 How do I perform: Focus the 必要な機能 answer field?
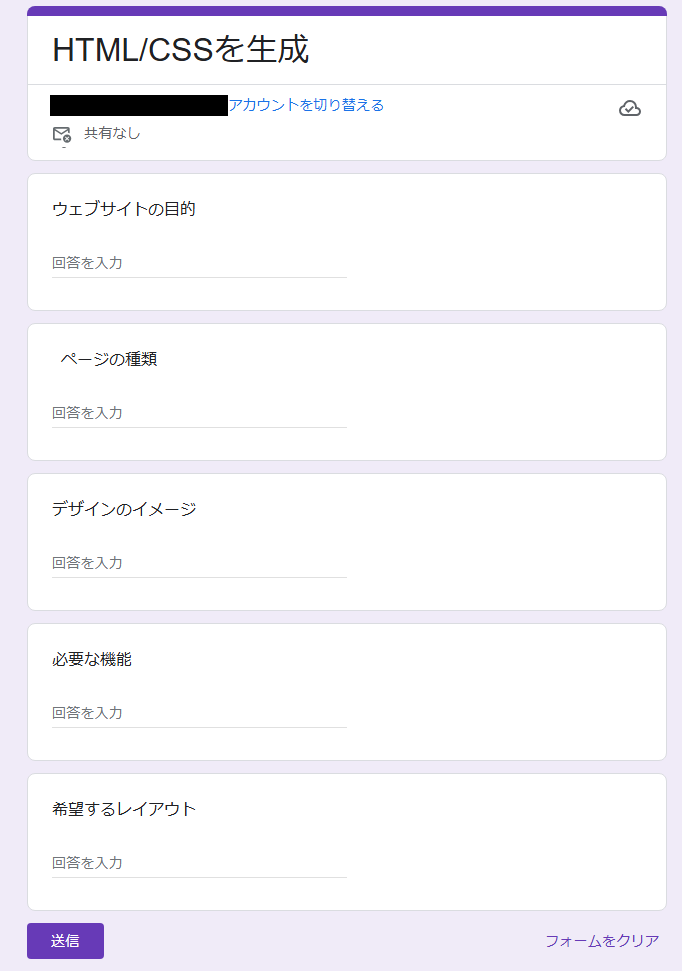(199, 713)
